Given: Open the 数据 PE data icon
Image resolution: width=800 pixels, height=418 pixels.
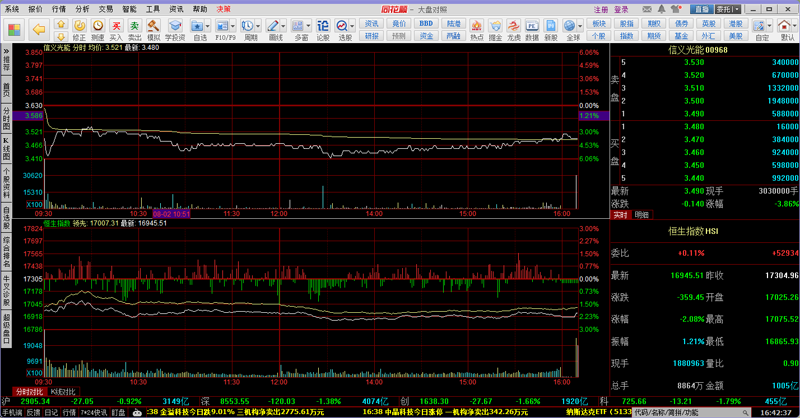Looking at the screenshot, I should (x=532, y=30).
